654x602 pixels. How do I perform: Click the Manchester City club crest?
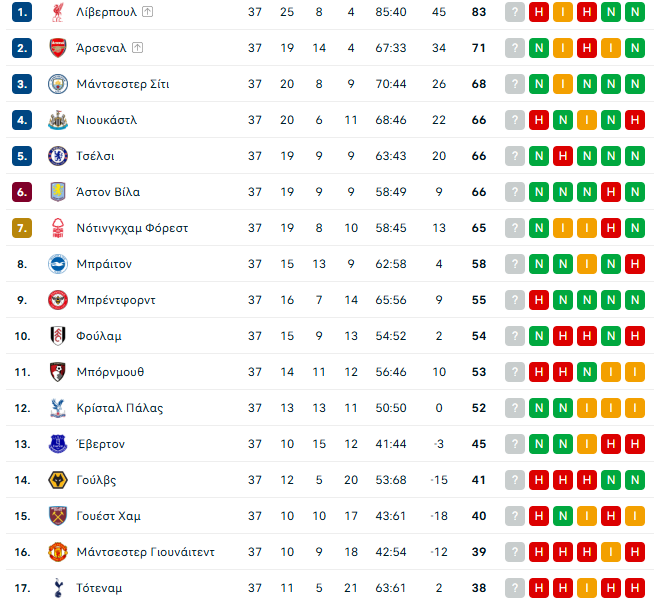point(58,84)
